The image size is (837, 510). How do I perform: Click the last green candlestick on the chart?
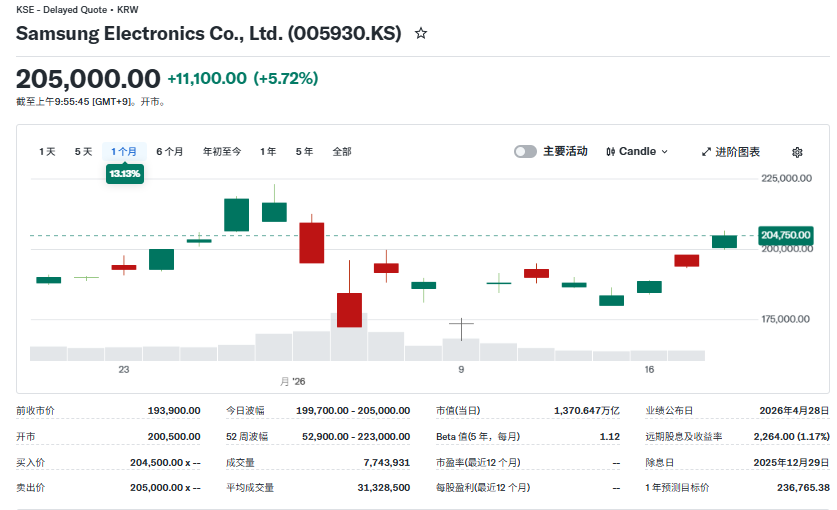724,241
